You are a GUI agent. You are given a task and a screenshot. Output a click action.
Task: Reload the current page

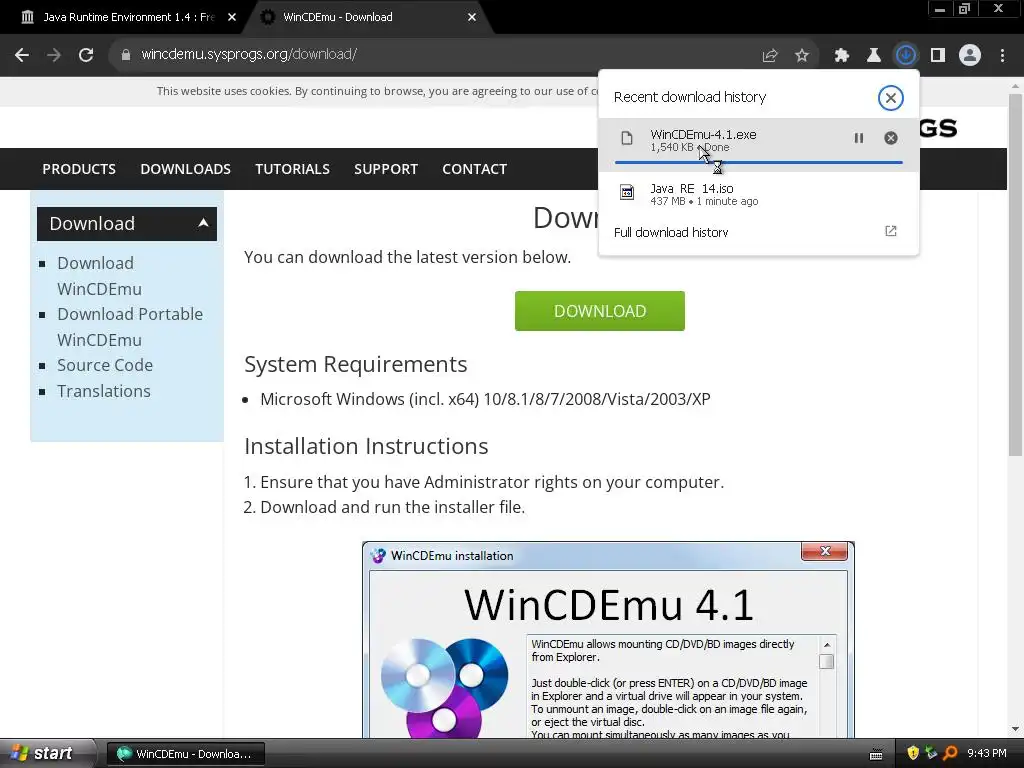click(x=86, y=55)
